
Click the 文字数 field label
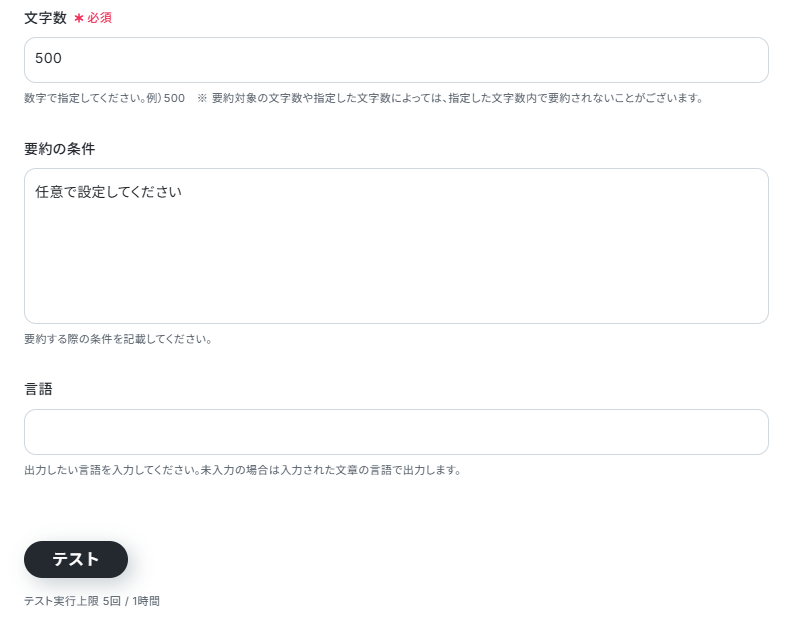coord(45,18)
